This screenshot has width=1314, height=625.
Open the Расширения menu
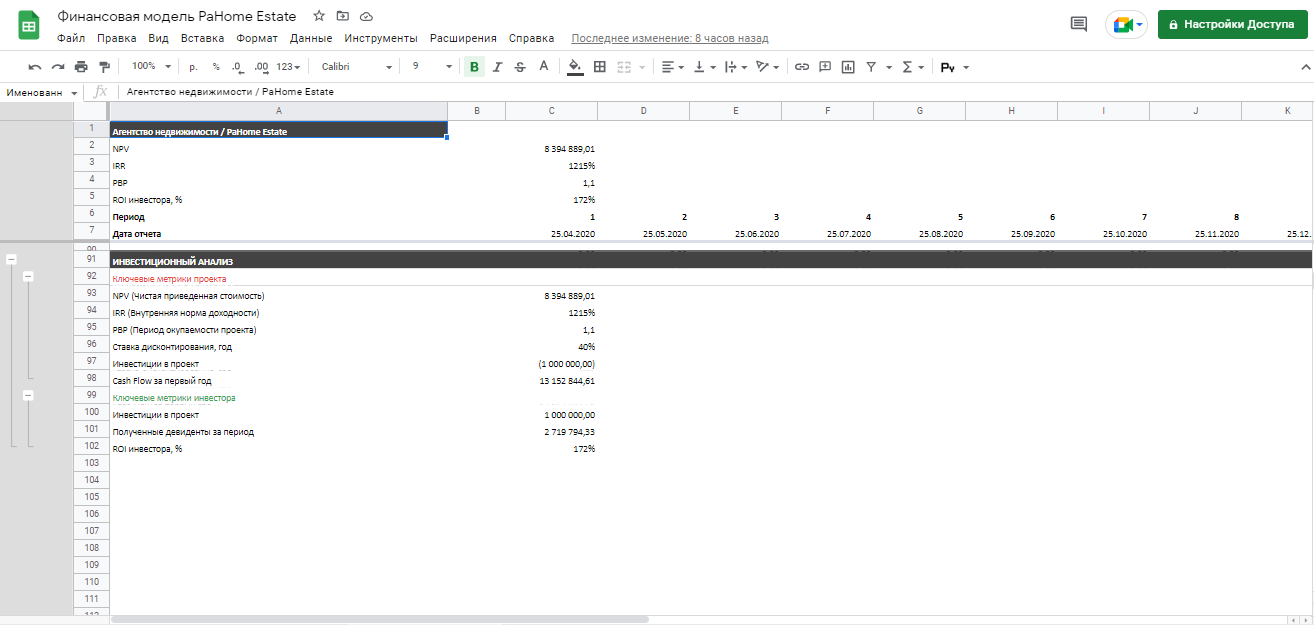click(463, 38)
